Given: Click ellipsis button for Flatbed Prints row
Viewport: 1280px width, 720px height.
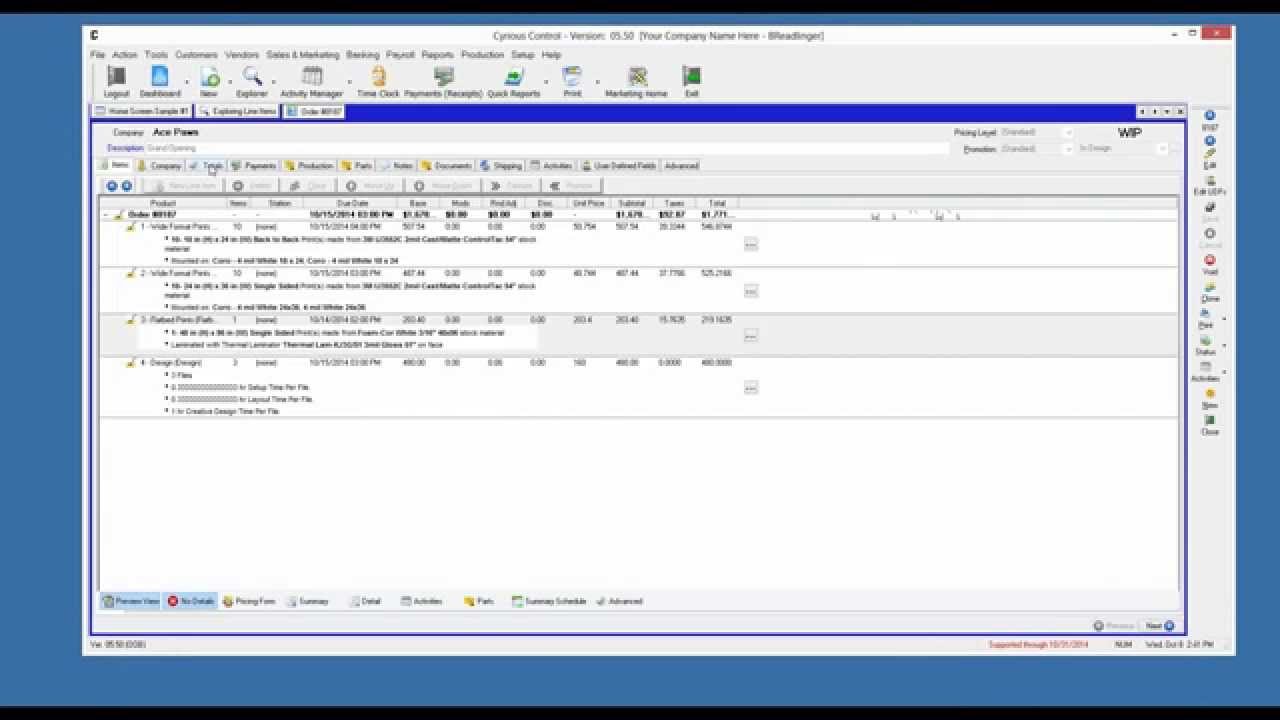Looking at the screenshot, I should coord(751,335).
